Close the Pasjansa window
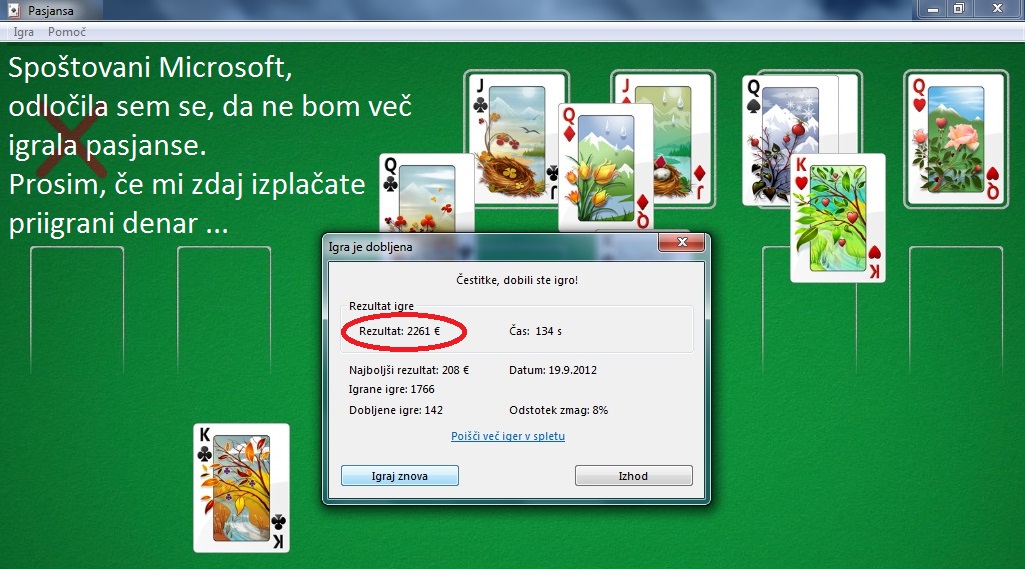The image size is (1025, 569). (998, 9)
